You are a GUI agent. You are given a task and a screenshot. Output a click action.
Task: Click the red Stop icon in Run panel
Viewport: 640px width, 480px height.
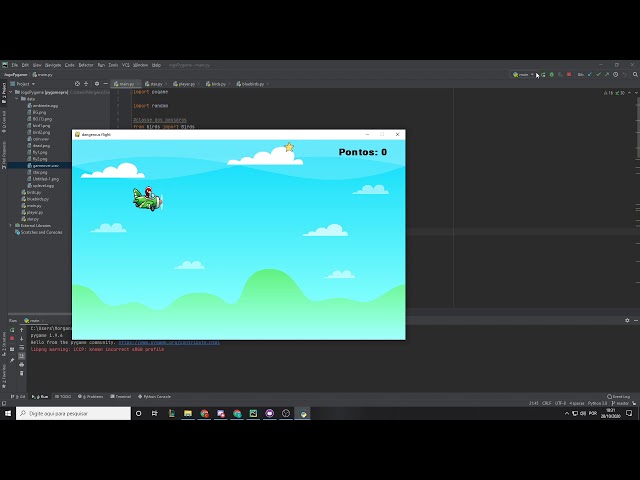12,338
